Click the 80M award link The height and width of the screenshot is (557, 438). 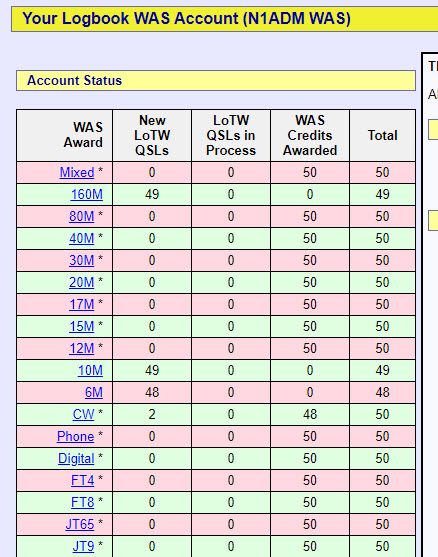(x=81, y=217)
